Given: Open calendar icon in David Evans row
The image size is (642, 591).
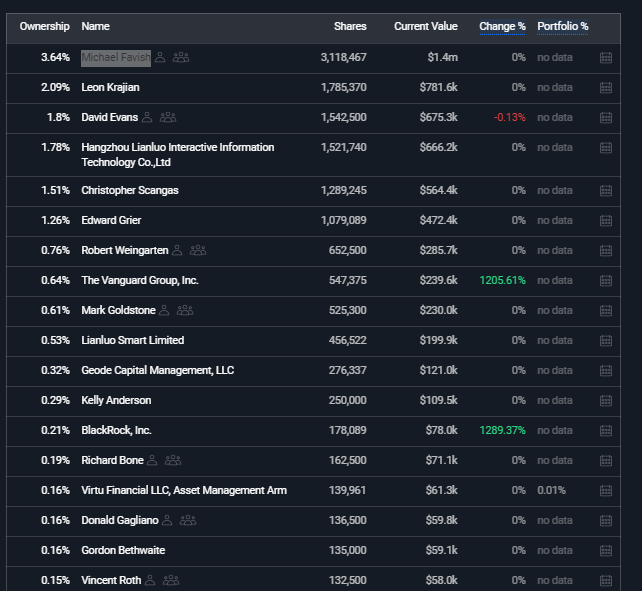Looking at the screenshot, I should click(606, 118).
